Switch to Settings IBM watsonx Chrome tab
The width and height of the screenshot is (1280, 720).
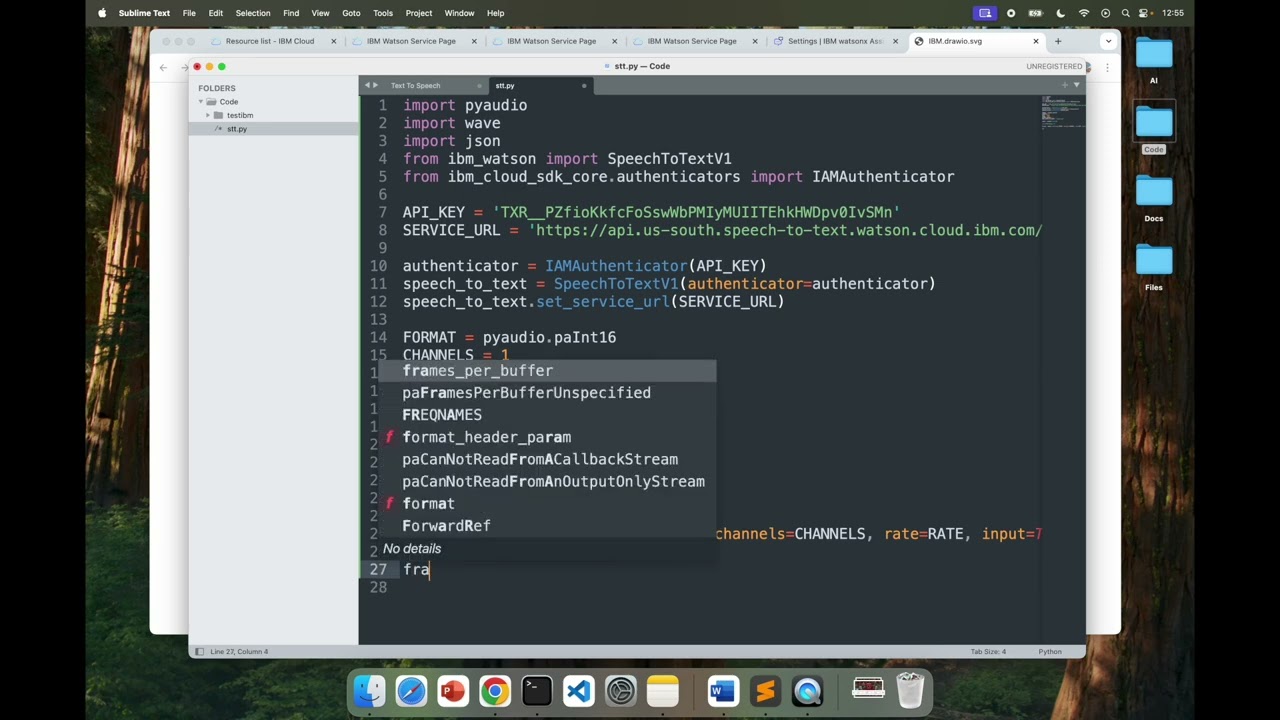pyautogui.click(x=835, y=41)
